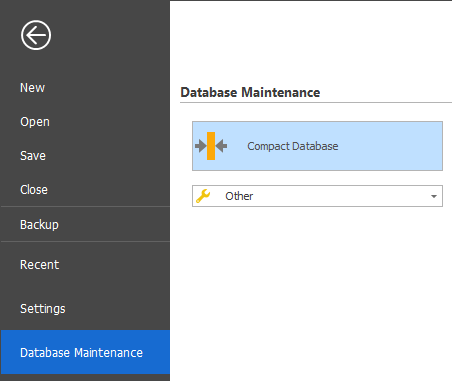This screenshot has width=452, height=381.
Task: Click the yellow wrench icon beside Other
Action: pyautogui.click(x=203, y=196)
